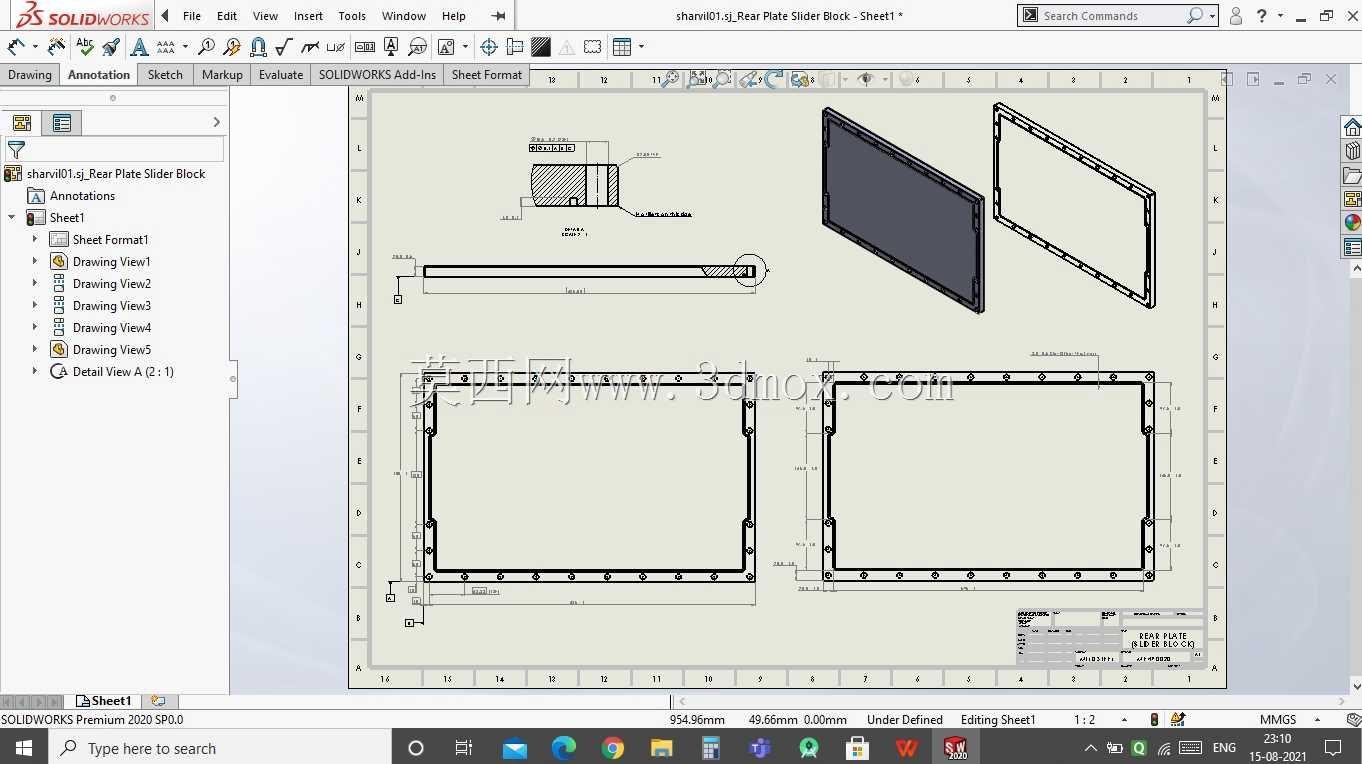The image size is (1362, 764).
Task: Insert a Datum Target
Action: pos(417,46)
